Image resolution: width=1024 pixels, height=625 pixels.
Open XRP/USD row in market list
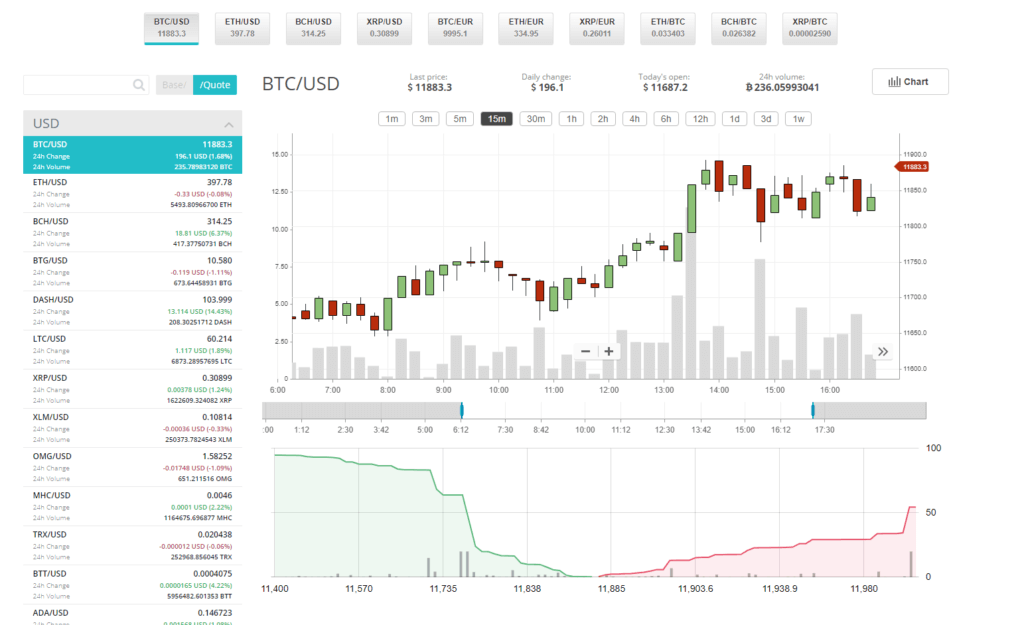[133, 389]
